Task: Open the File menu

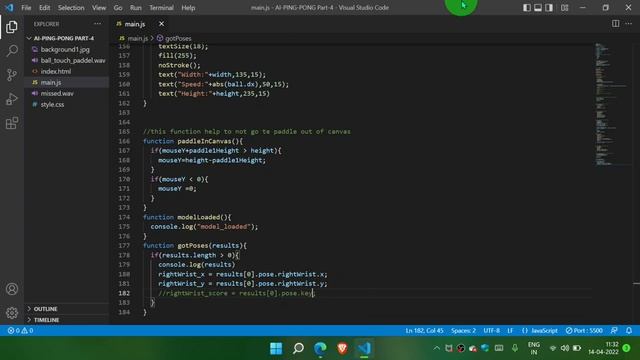Action: point(26,8)
